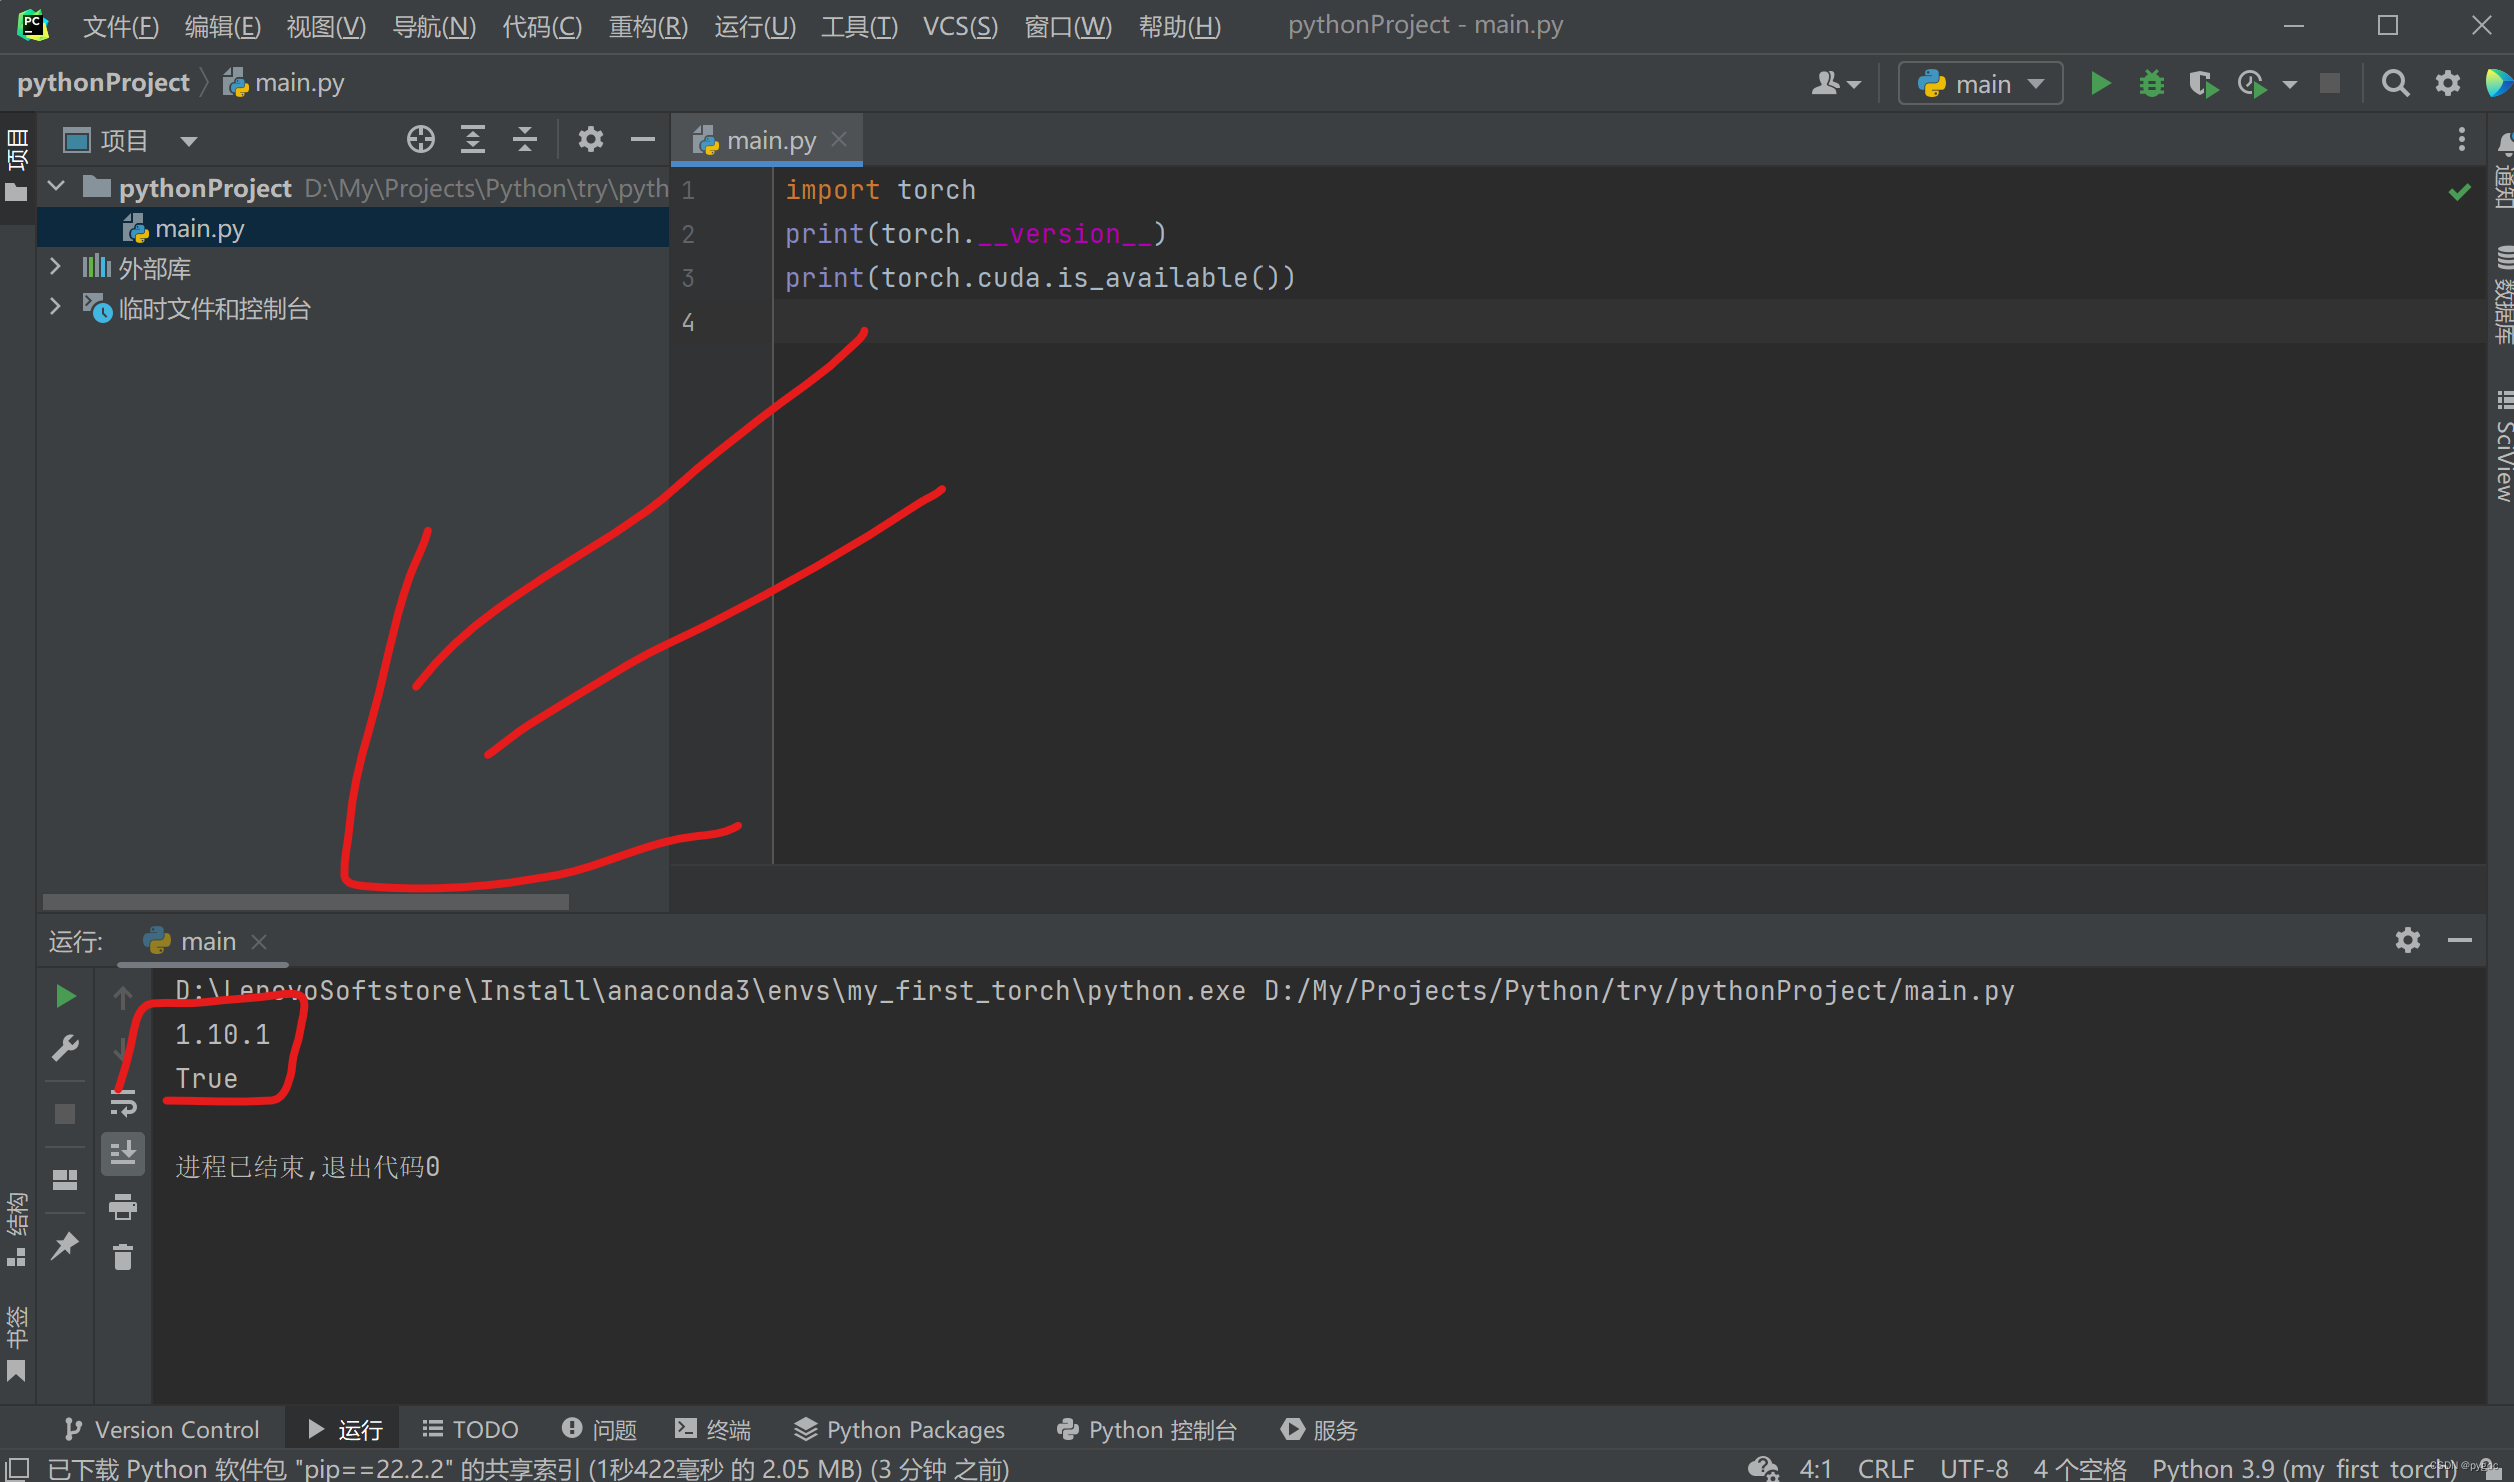Open the main run configuration dropdown
The width and height of the screenshot is (2514, 1482).
click(1980, 83)
